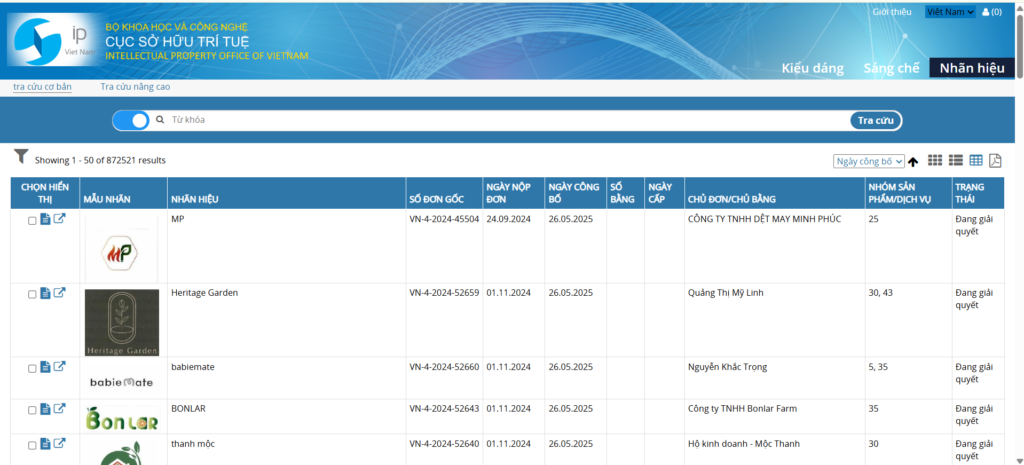View the Bonlar logo thumbnail

(x=121, y=419)
